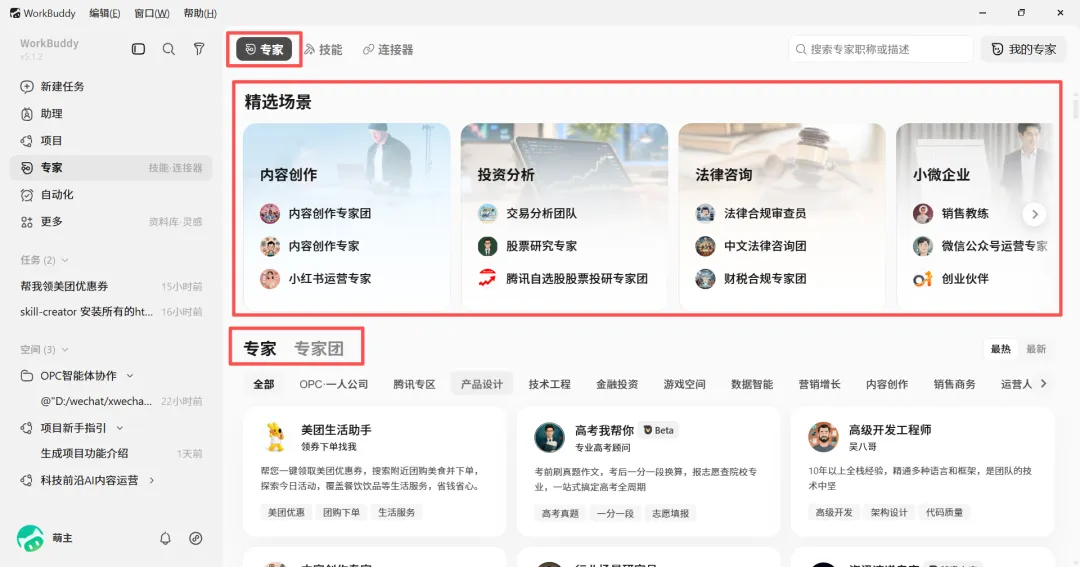1080x567 pixels.
Task: Filter by 技术工程 category
Action: point(550,384)
